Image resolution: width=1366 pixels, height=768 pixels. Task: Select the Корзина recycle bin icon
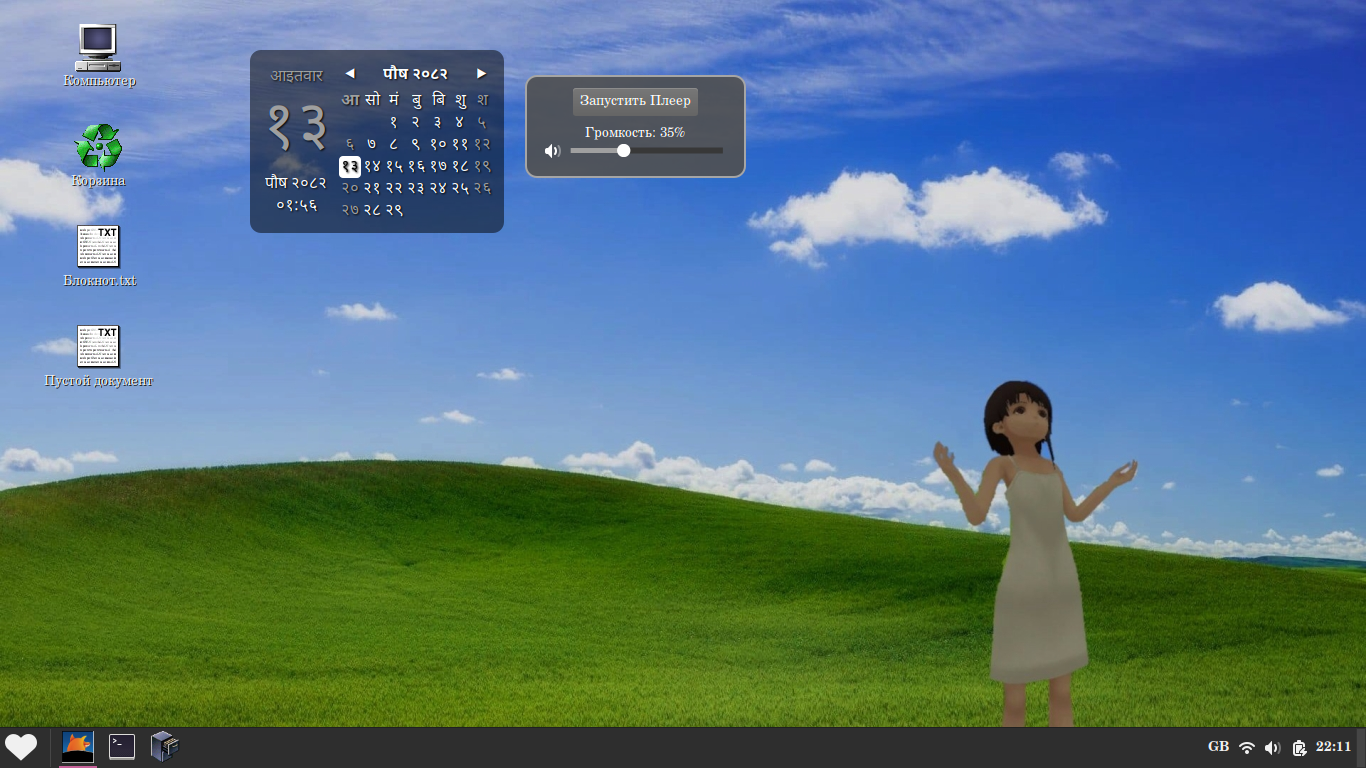pyautogui.click(x=99, y=155)
